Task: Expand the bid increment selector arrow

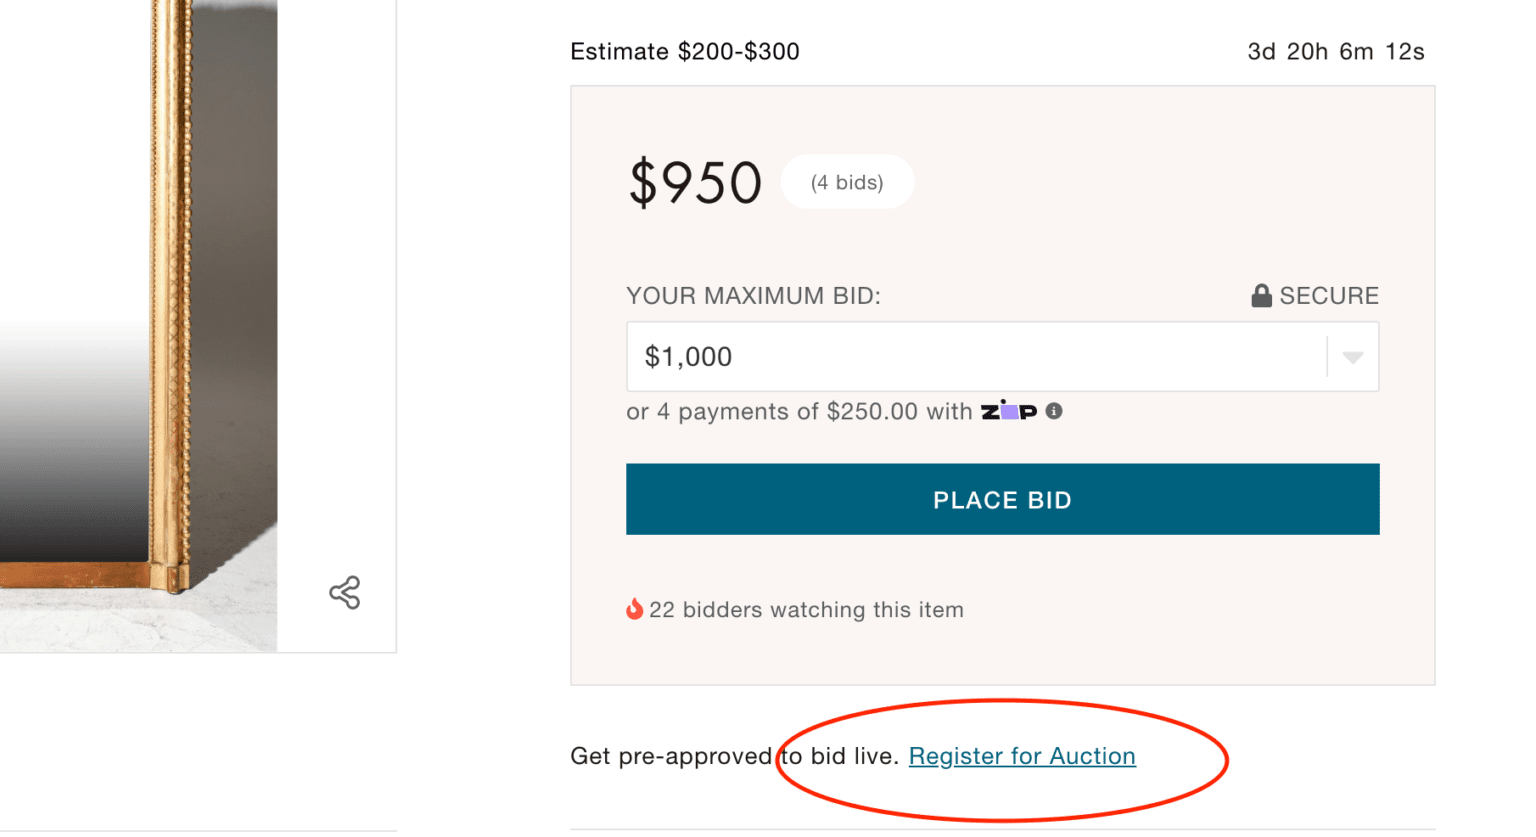Action: point(1354,356)
